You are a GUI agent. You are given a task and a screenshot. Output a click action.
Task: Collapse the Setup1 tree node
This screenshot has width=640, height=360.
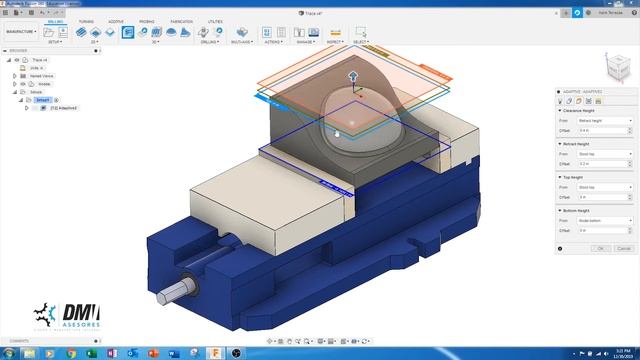tap(21, 100)
